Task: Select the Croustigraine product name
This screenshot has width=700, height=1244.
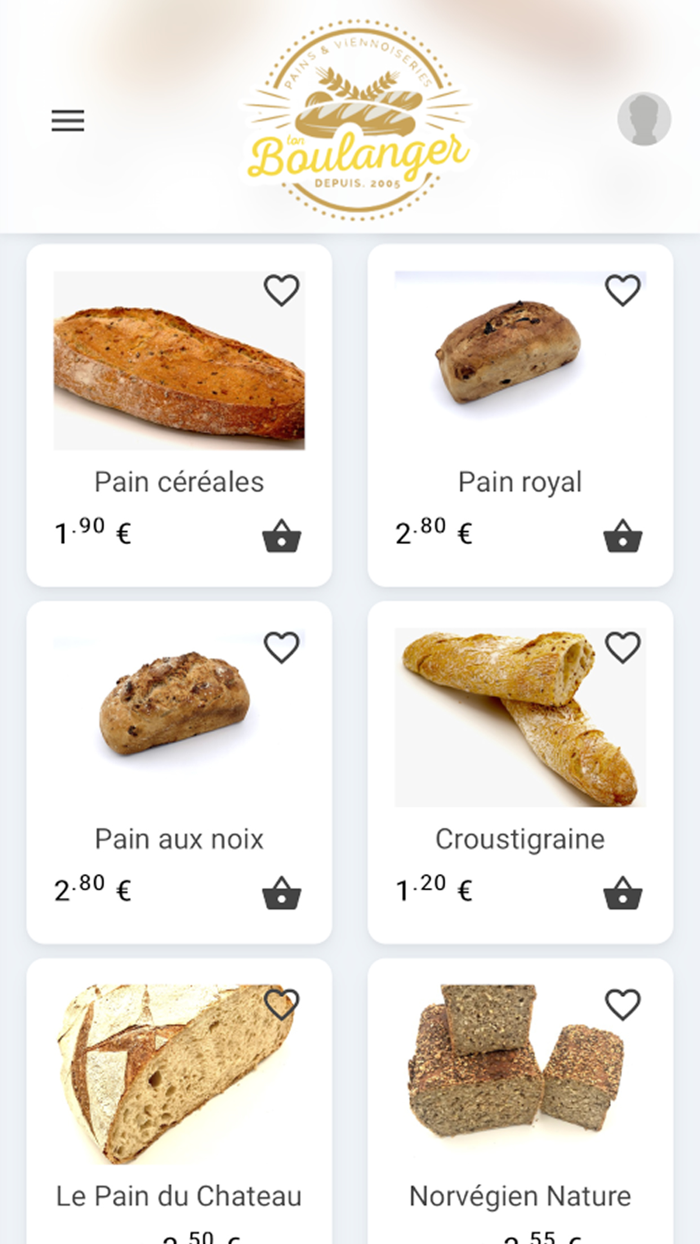Action: [519, 840]
